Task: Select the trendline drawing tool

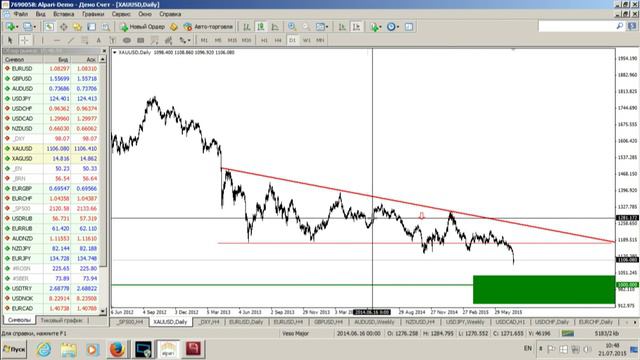Action: pos(71,40)
